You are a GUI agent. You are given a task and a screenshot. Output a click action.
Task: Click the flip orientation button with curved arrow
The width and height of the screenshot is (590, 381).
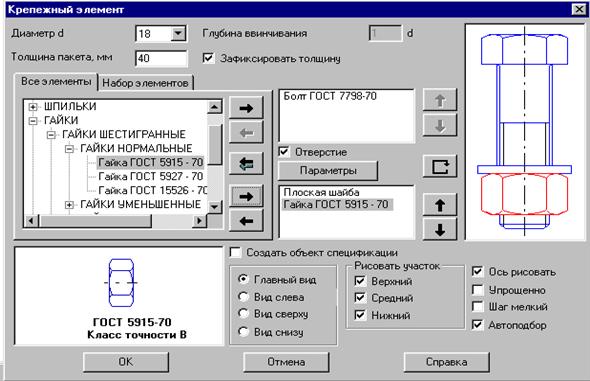click(440, 166)
